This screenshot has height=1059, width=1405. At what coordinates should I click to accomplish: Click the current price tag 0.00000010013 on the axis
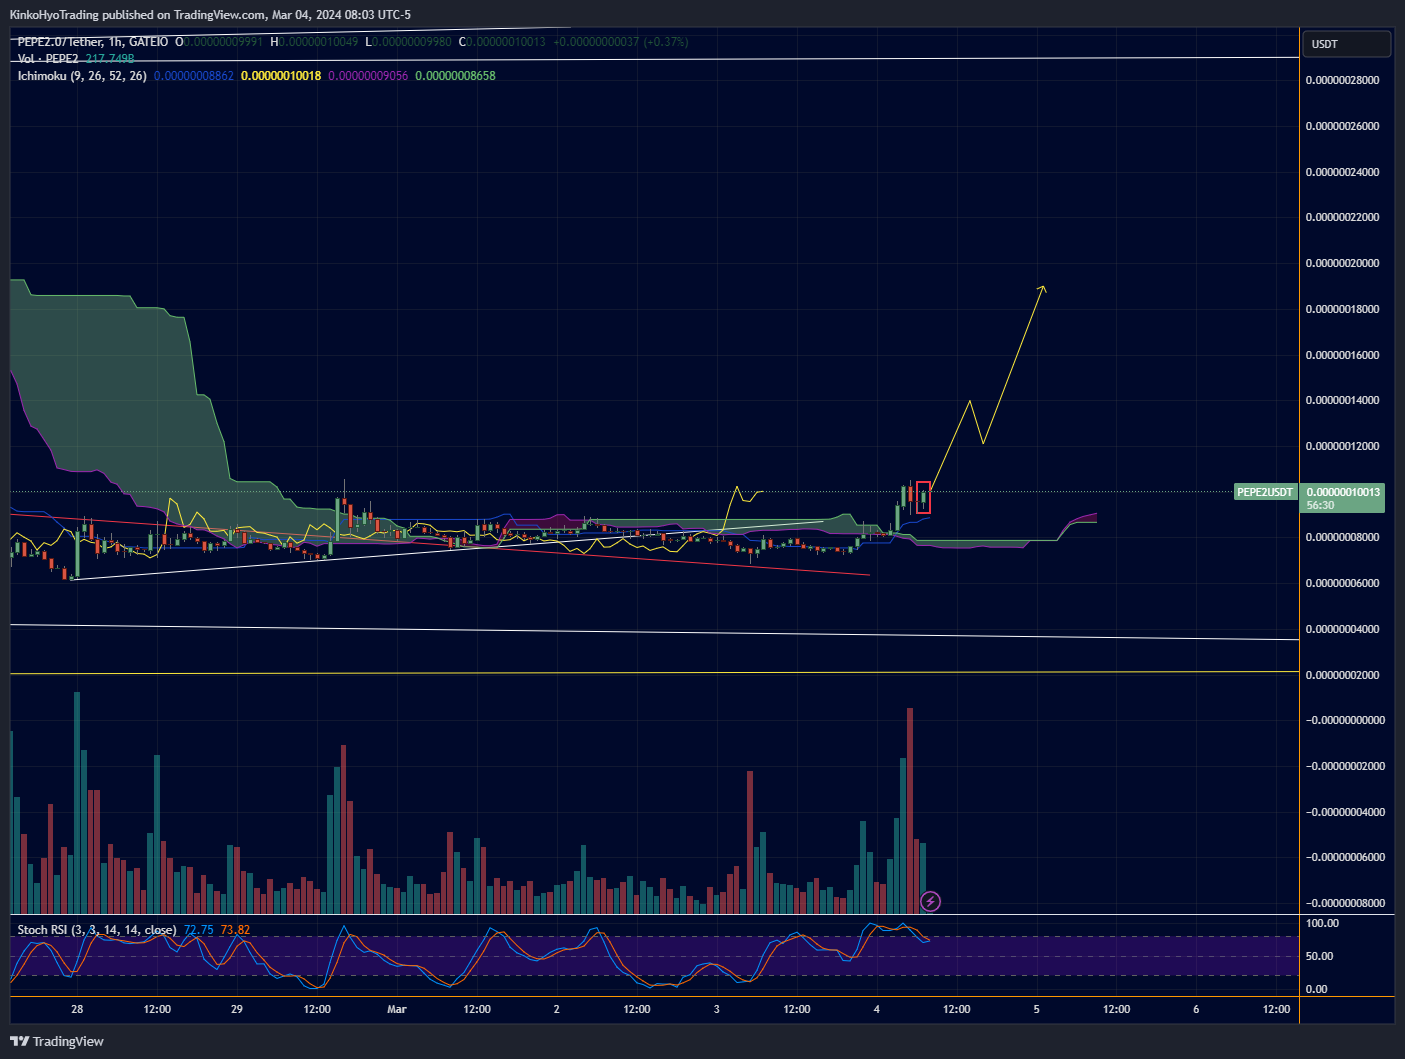pyautogui.click(x=1343, y=492)
